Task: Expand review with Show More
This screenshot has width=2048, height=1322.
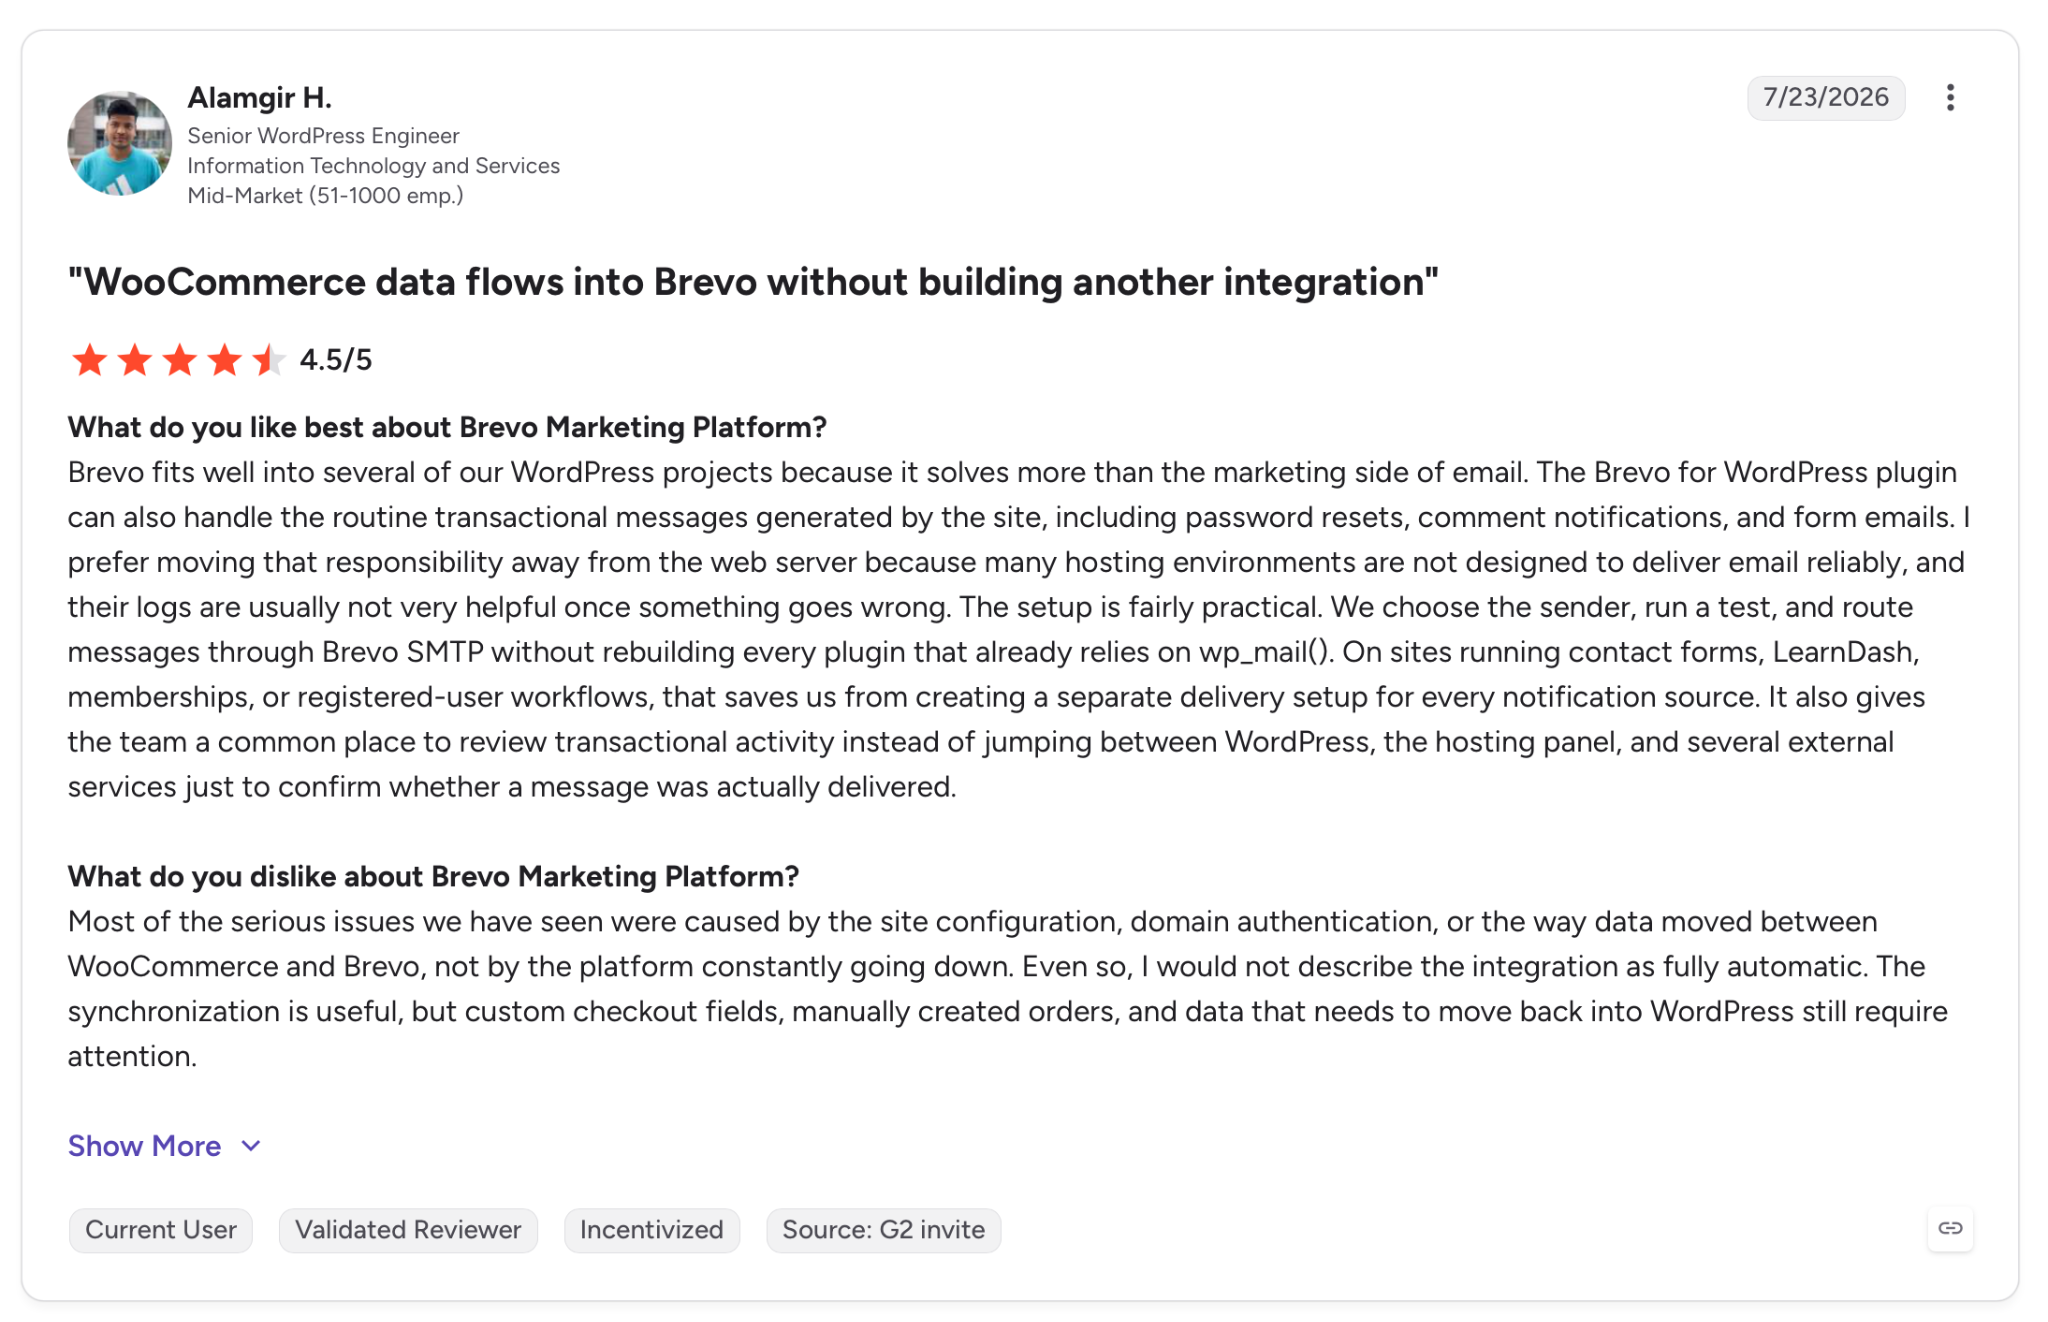Action: [144, 1146]
